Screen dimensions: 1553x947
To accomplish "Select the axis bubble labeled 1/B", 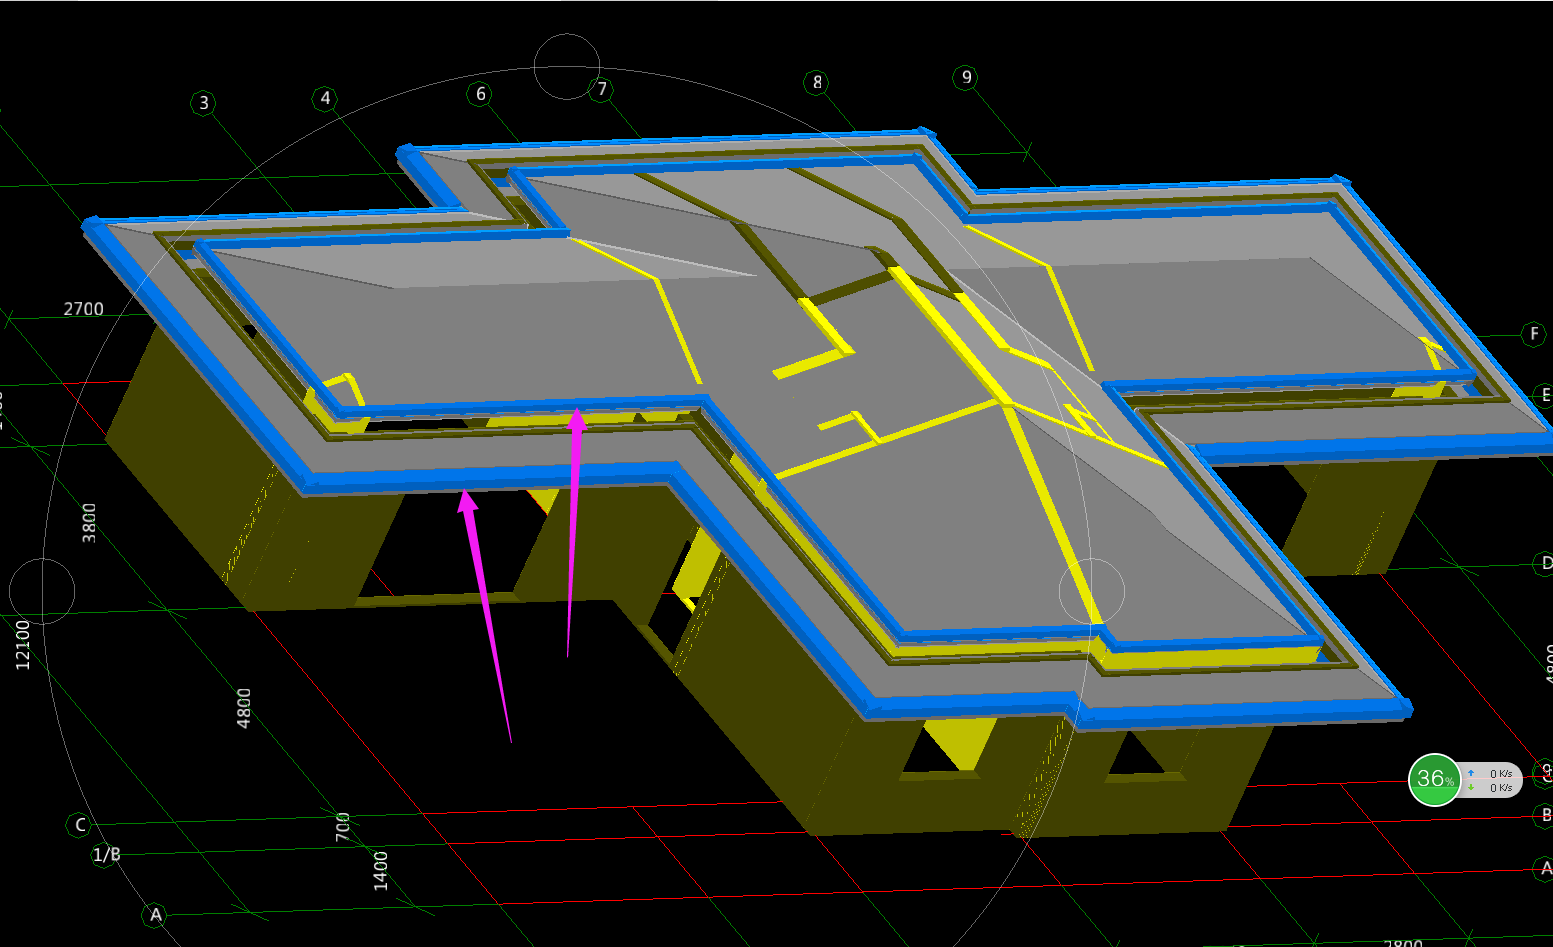I will point(107,855).
